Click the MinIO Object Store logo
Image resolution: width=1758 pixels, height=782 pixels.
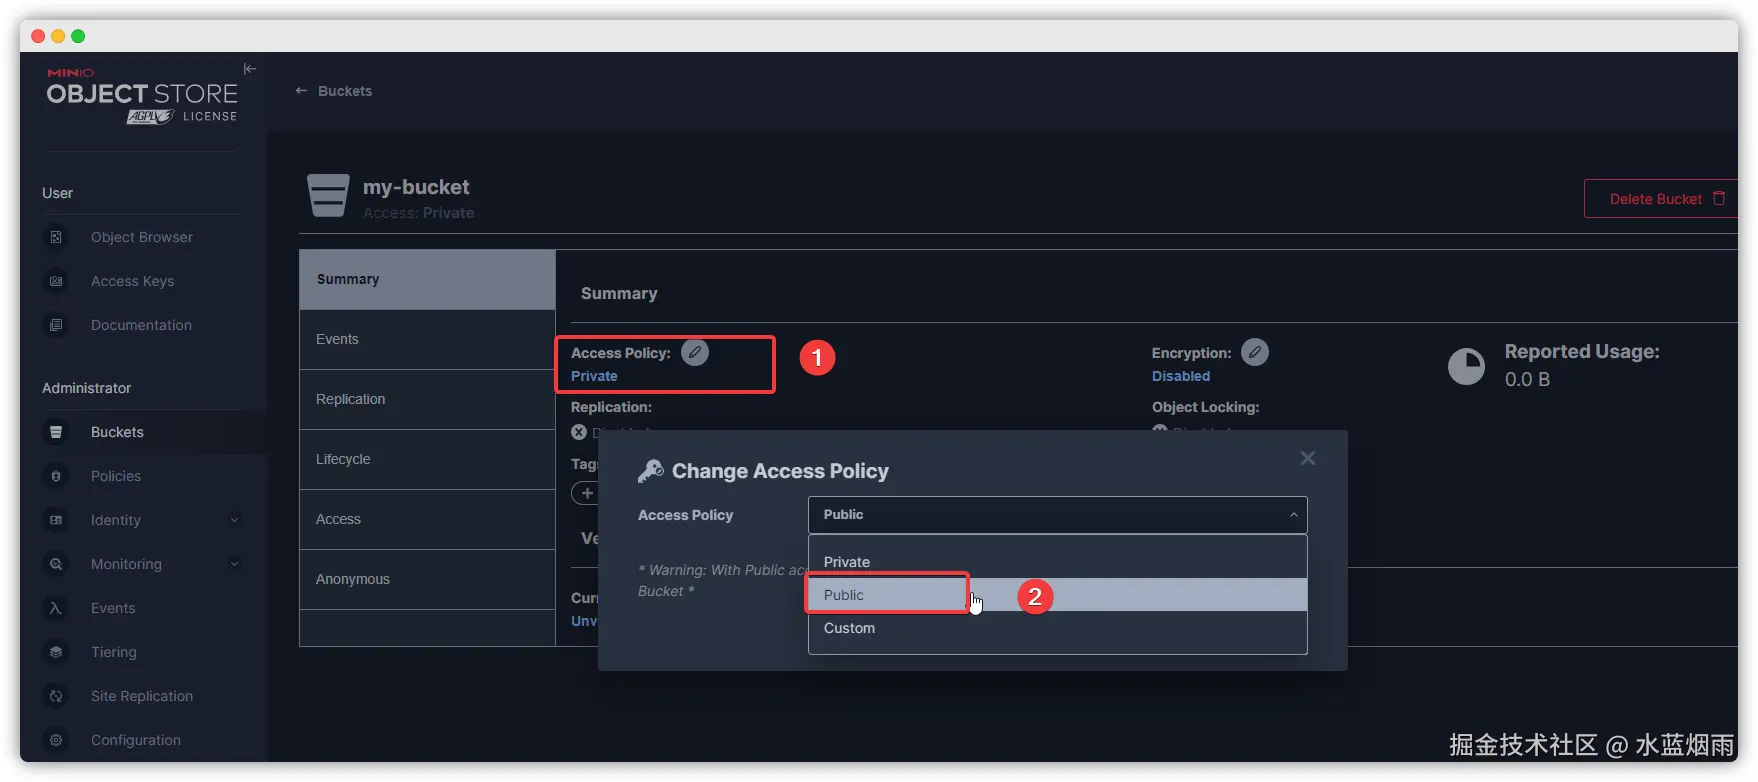coord(142,96)
